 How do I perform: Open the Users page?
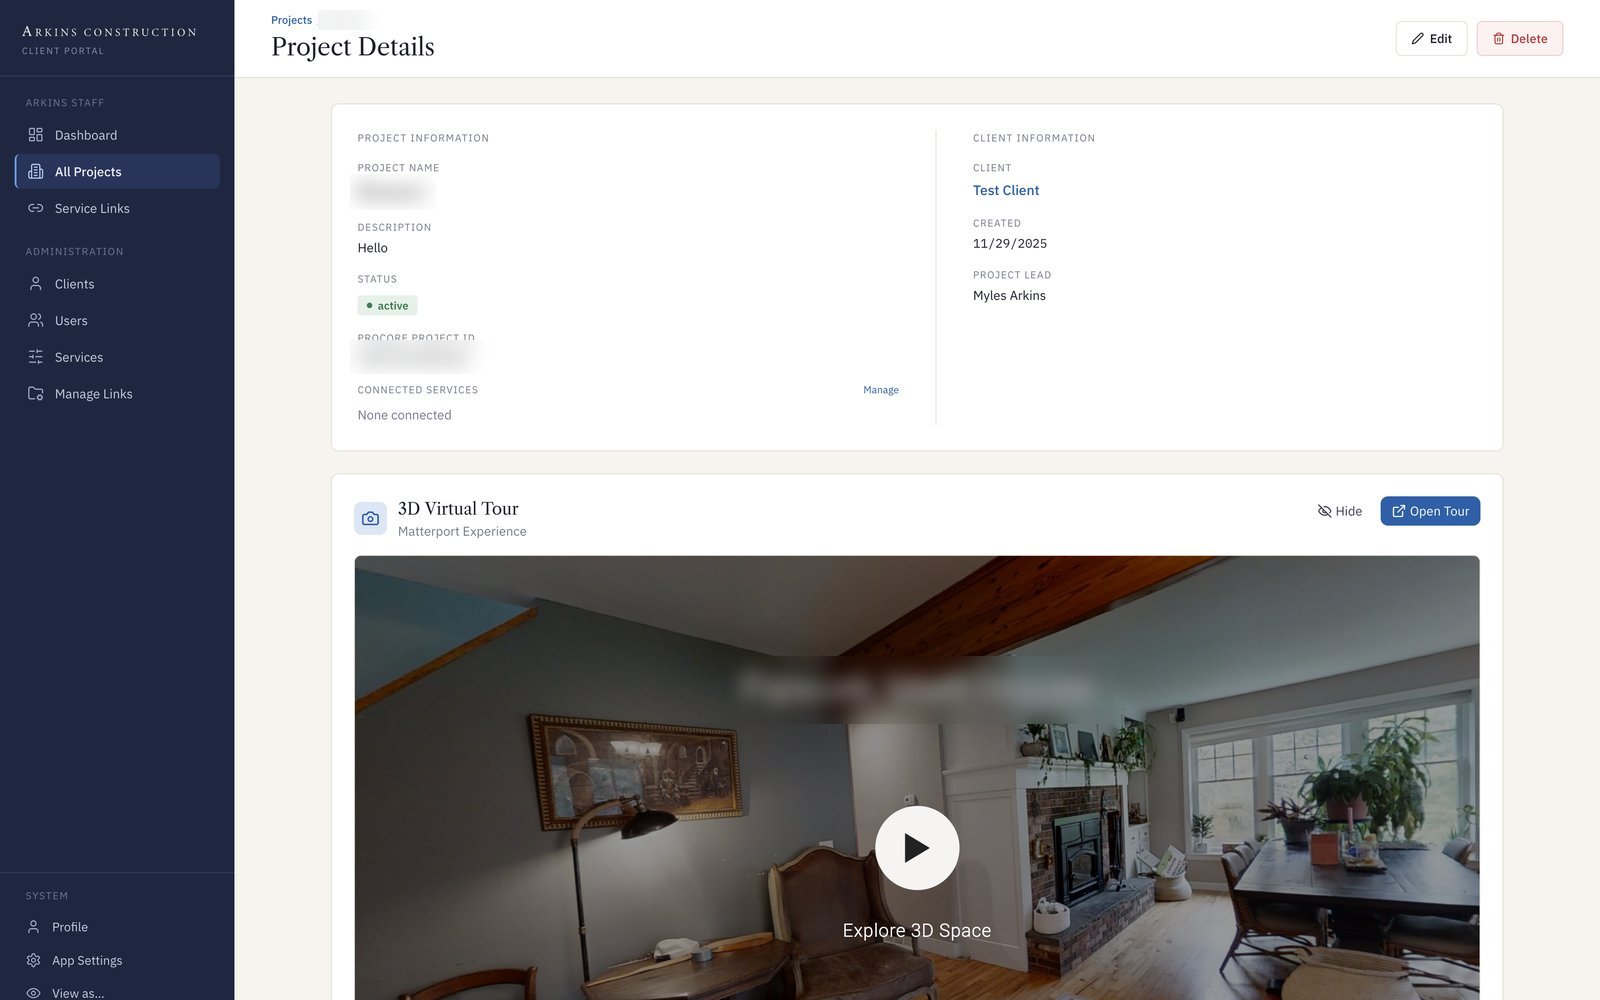[117, 320]
